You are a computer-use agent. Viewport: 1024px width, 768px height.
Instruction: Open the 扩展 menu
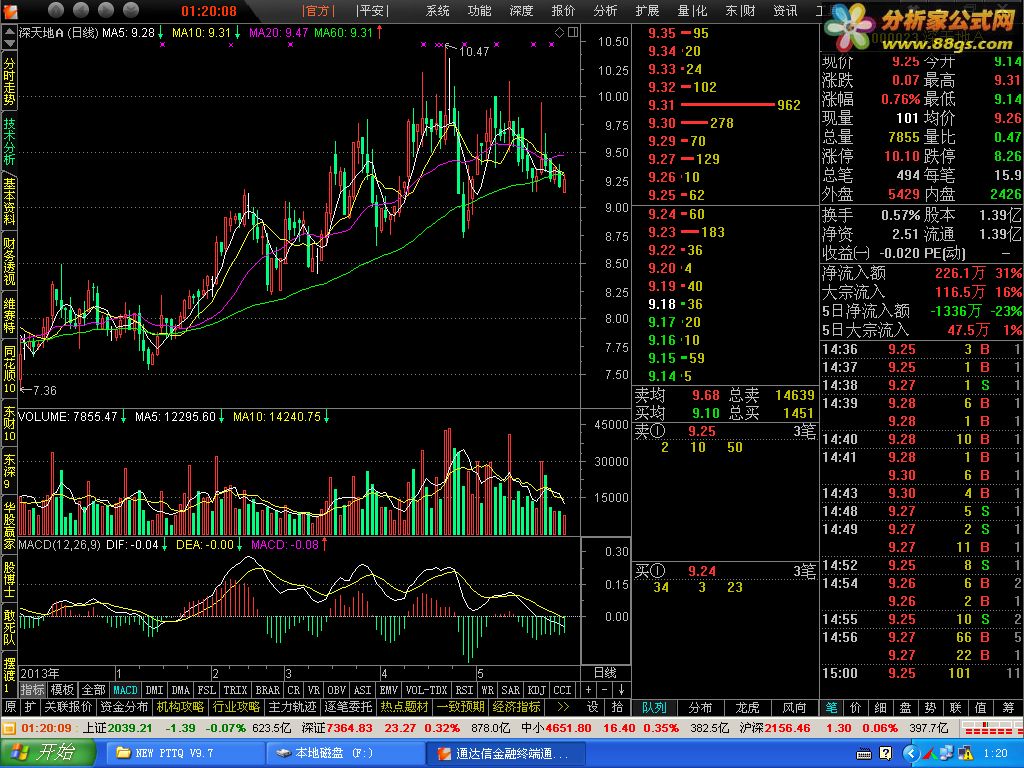click(647, 10)
